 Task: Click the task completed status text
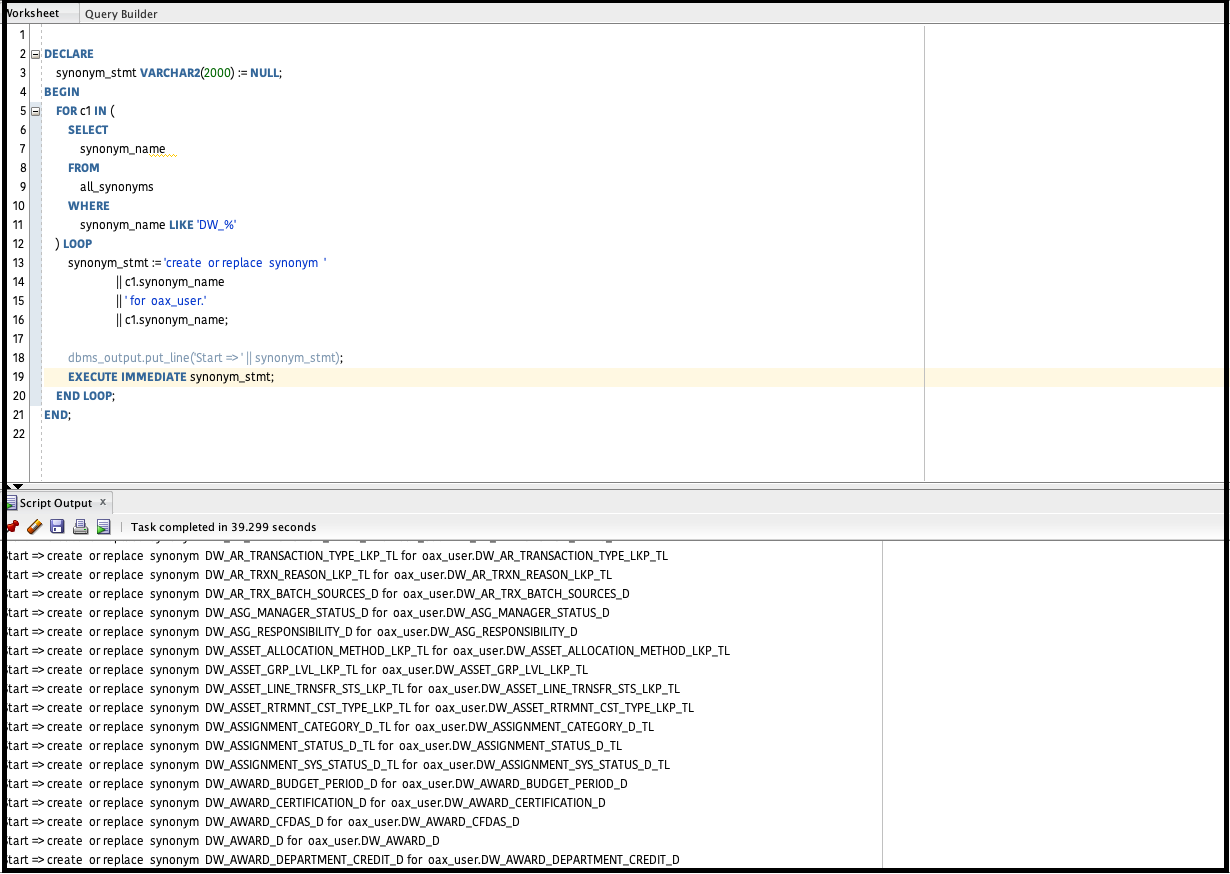(x=223, y=527)
